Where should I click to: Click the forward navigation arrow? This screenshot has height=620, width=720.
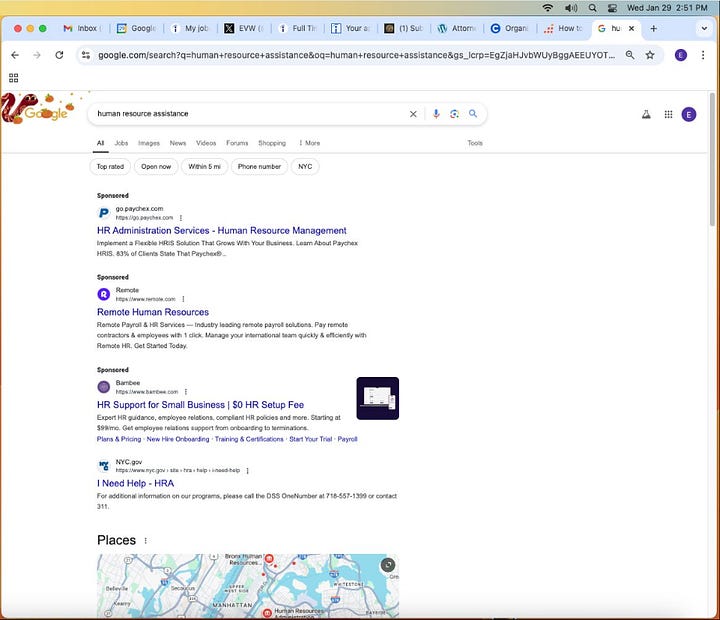pos(37,55)
